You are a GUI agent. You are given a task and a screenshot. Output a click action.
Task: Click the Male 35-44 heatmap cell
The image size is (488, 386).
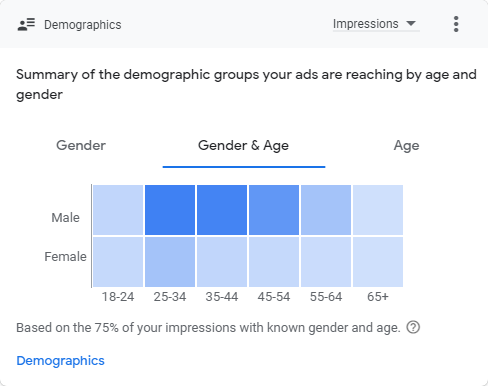[x=222, y=210]
